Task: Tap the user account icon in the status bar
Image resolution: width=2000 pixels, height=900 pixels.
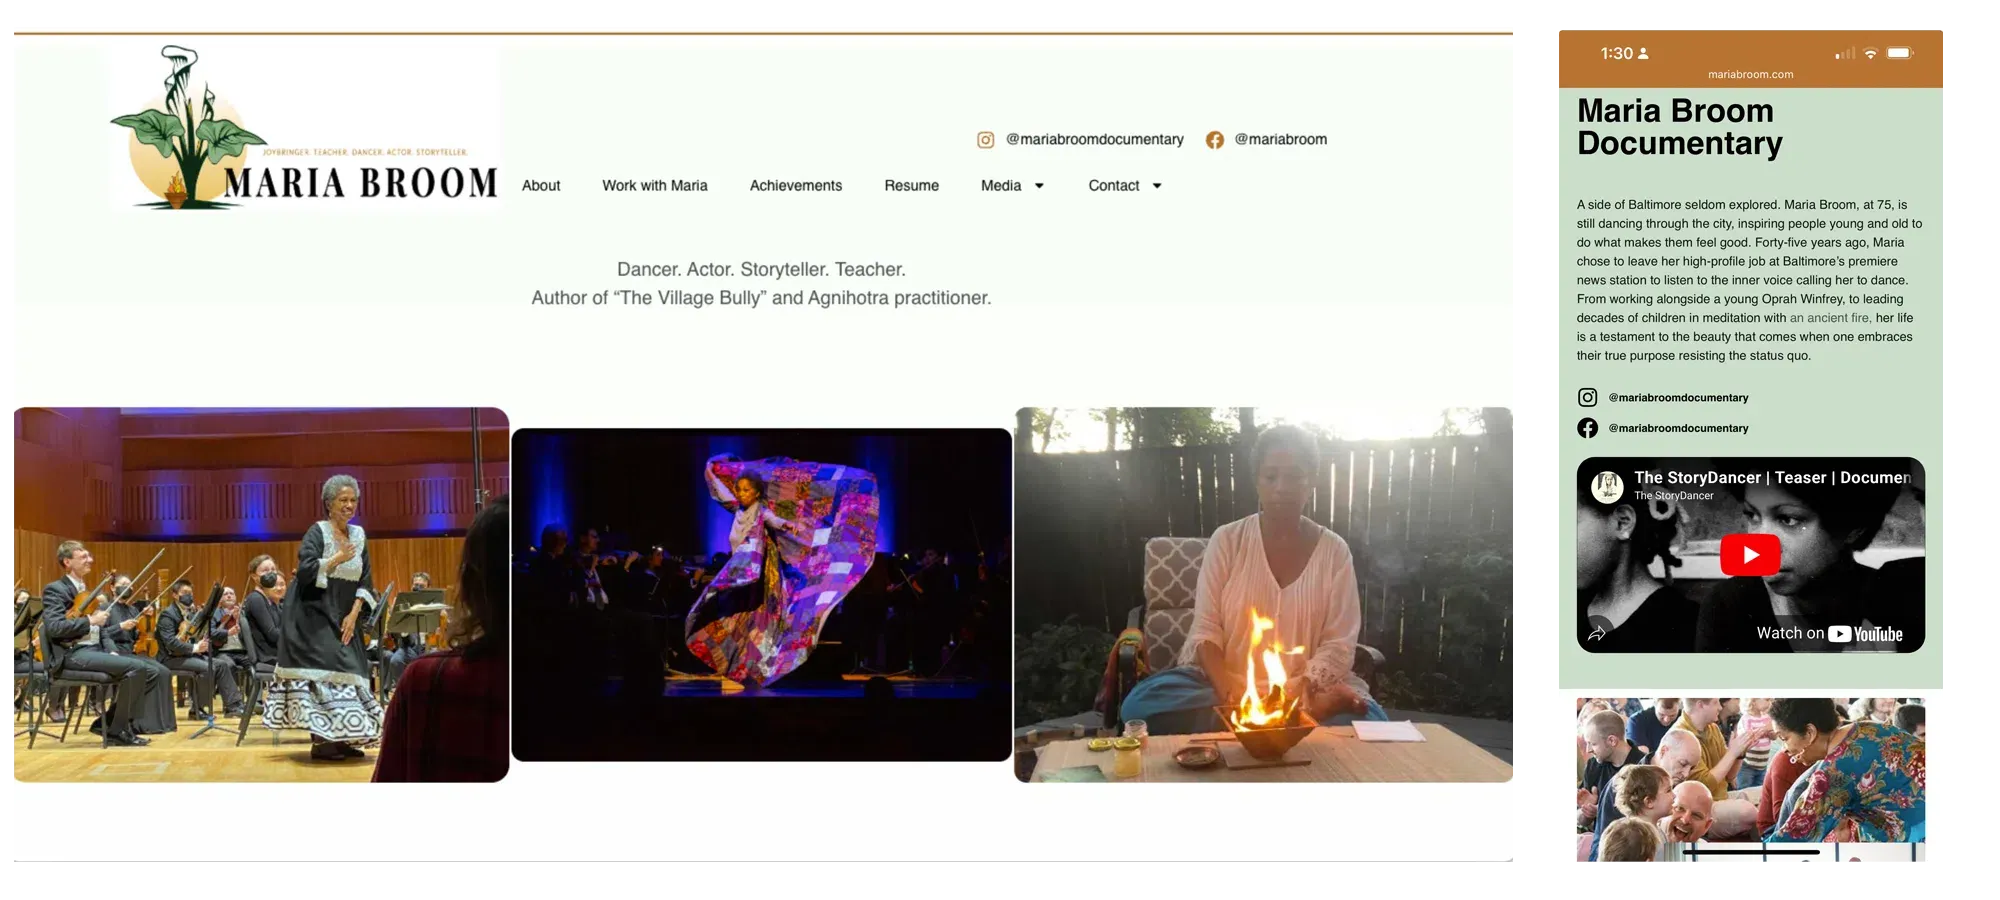Action: (1641, 53)
